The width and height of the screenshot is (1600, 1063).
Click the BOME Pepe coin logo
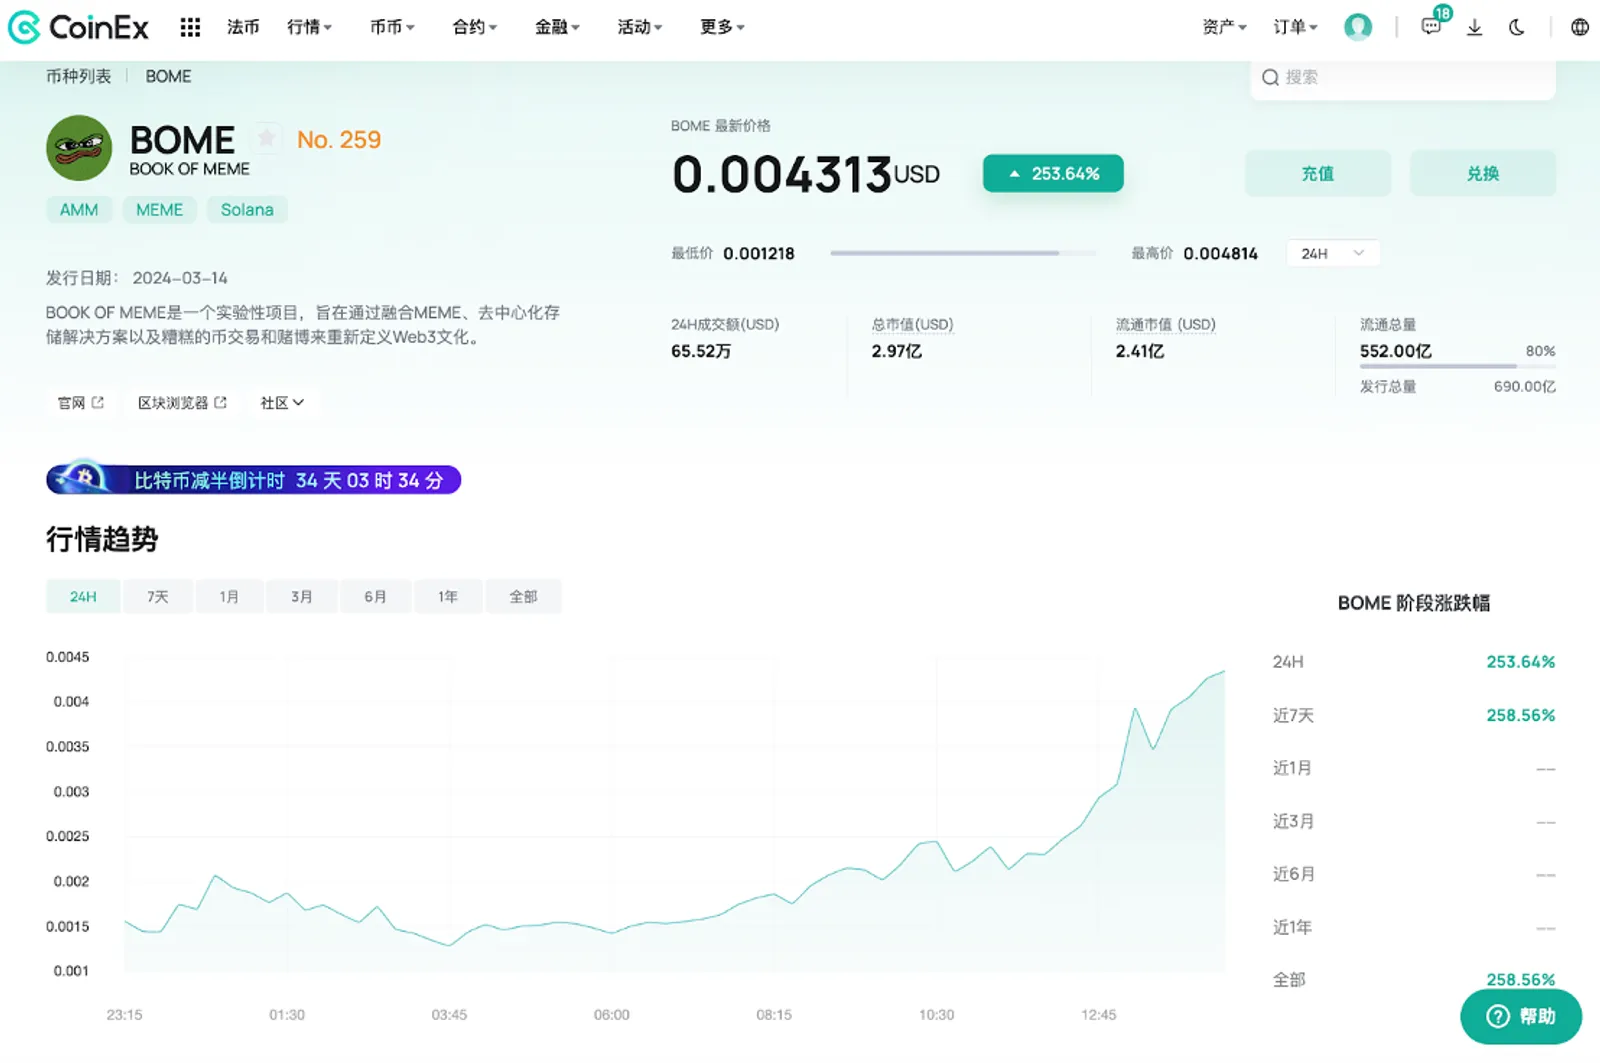(x=79, y=148)
